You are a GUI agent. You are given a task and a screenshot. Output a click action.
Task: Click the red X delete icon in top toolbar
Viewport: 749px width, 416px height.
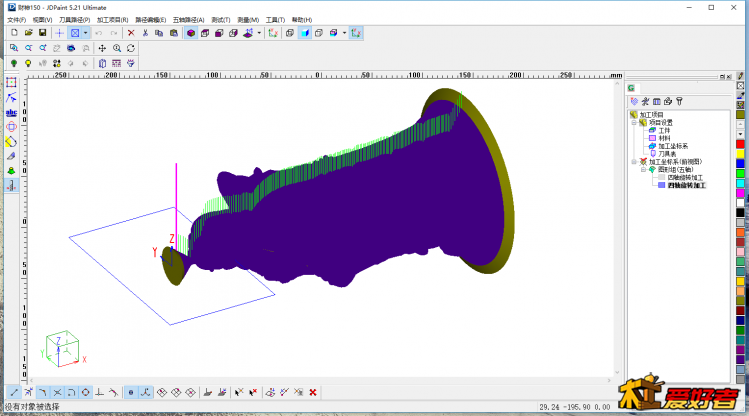click(x=131, y=33)
